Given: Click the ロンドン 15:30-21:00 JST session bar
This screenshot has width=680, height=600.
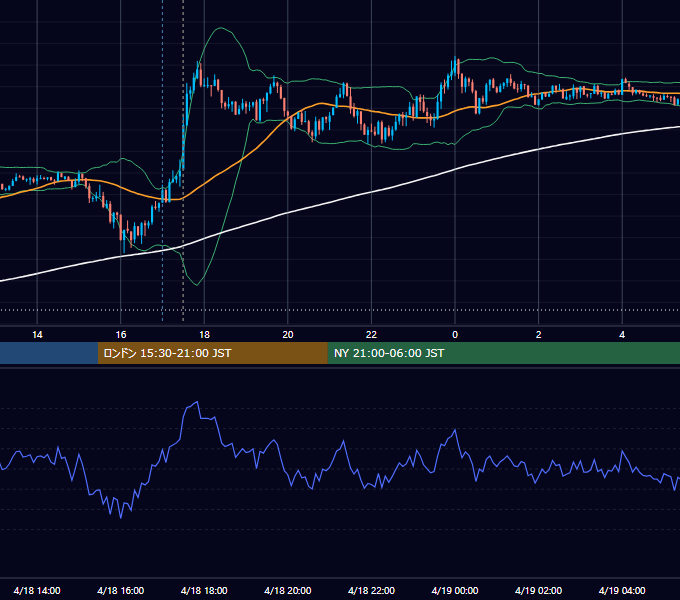Looking at the screenshot, I should click(x=212, y=353).
